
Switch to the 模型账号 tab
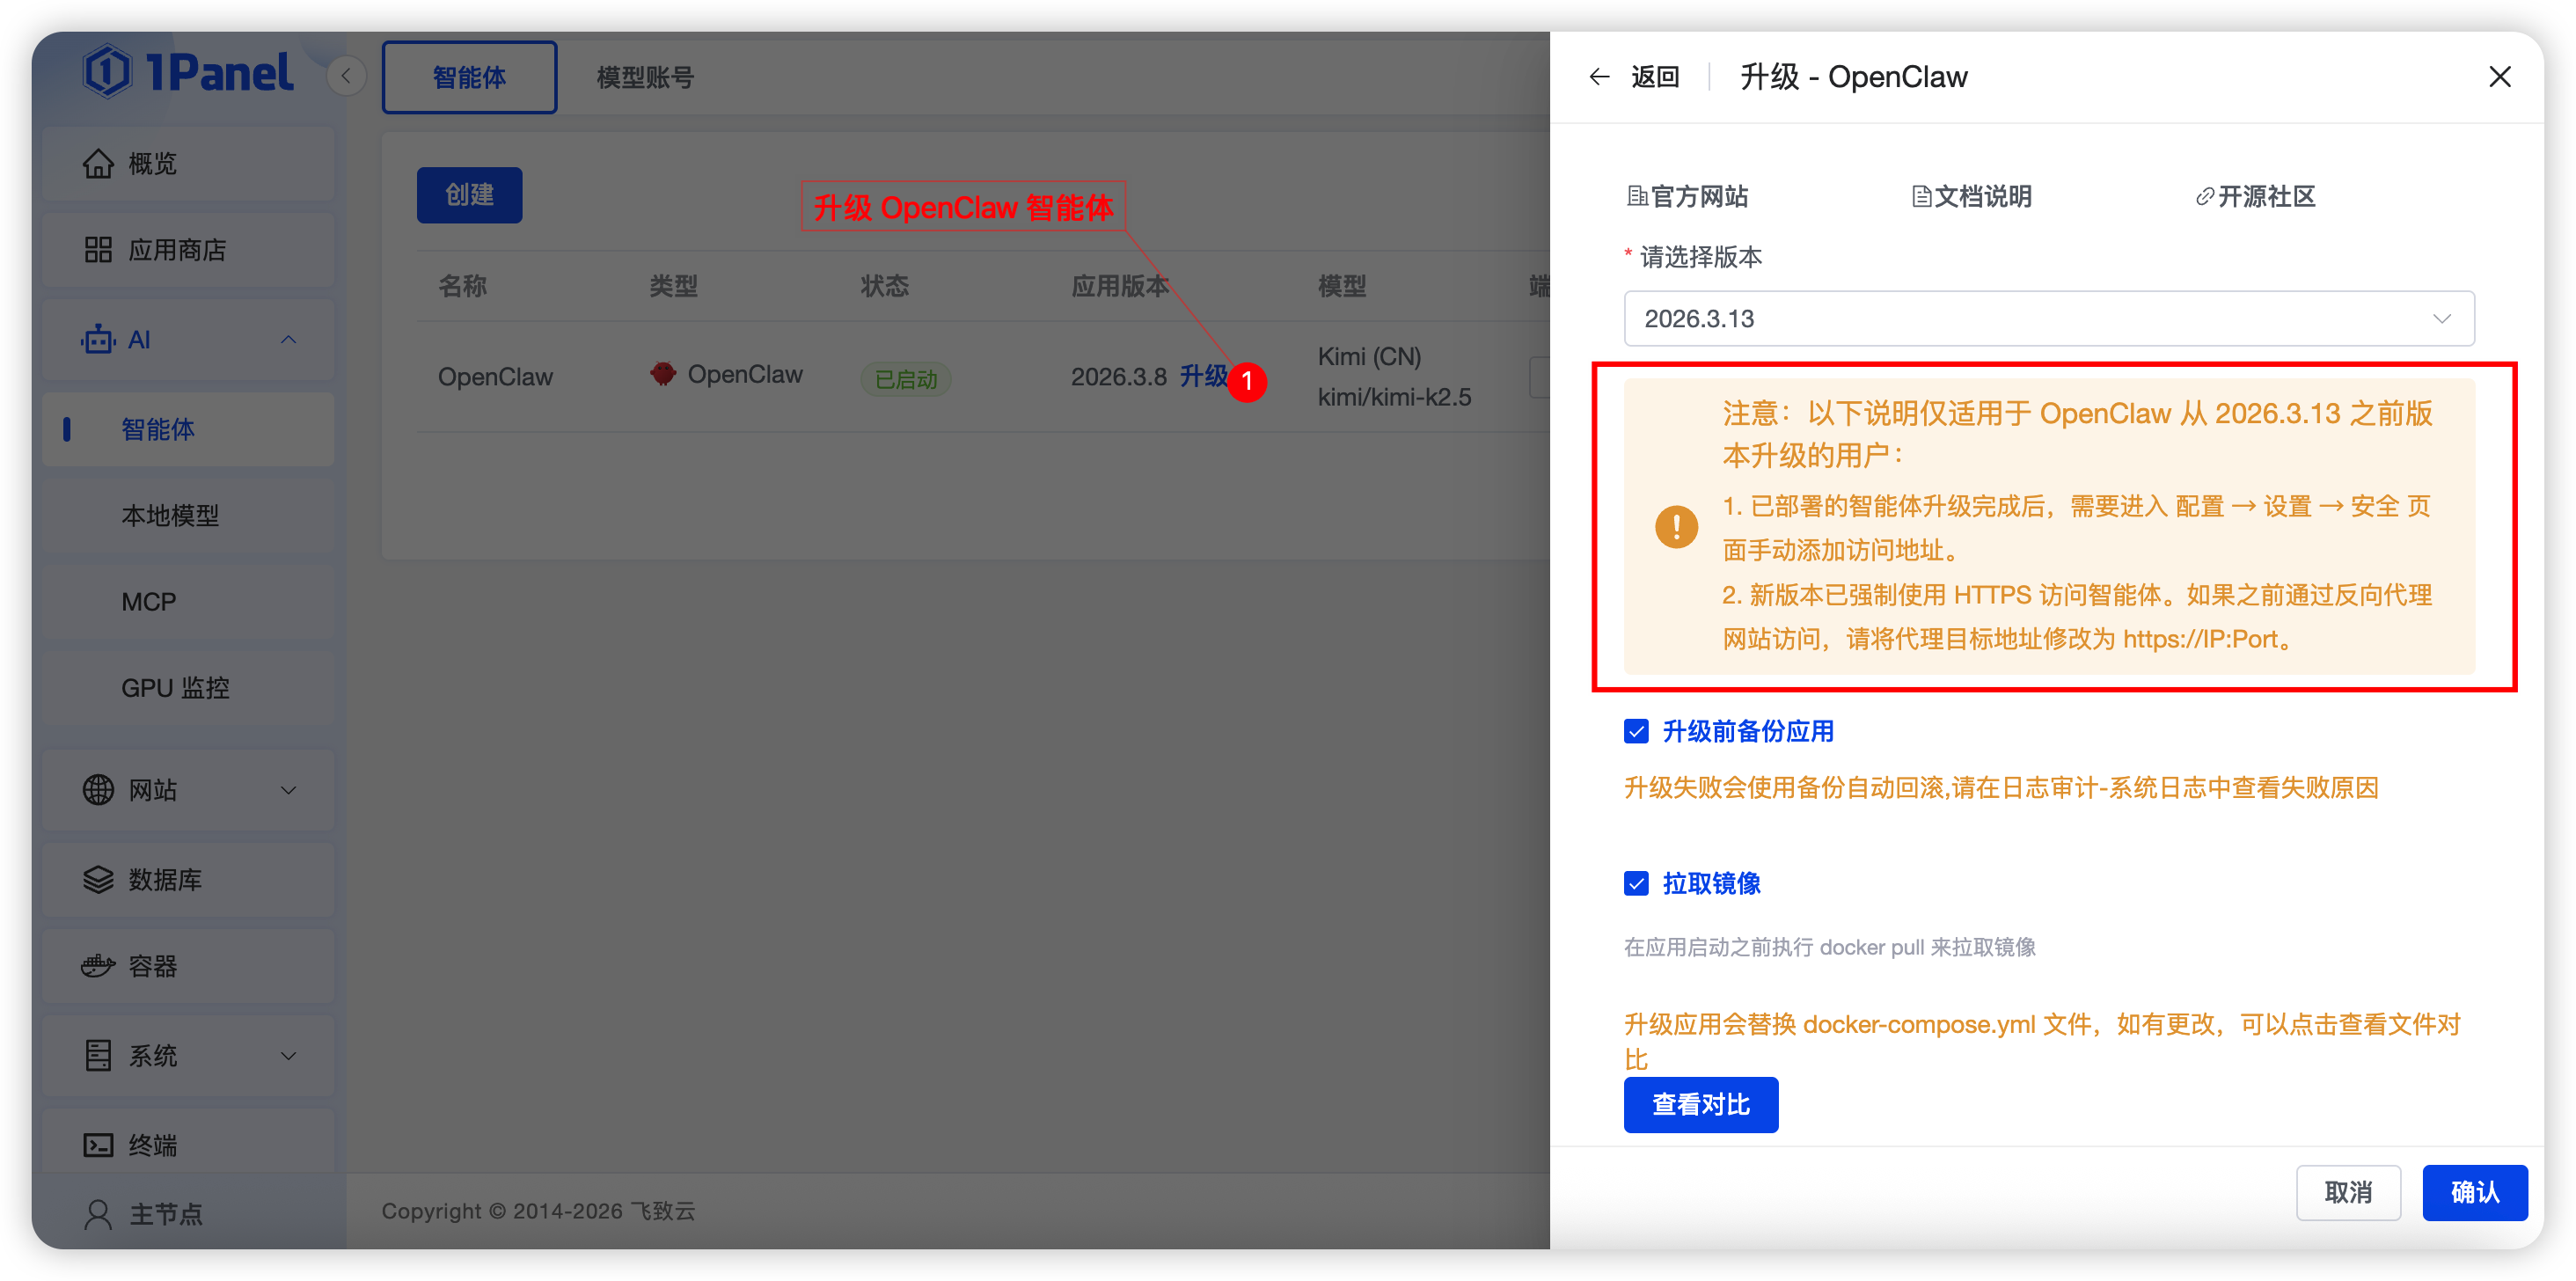click(645, 77)
